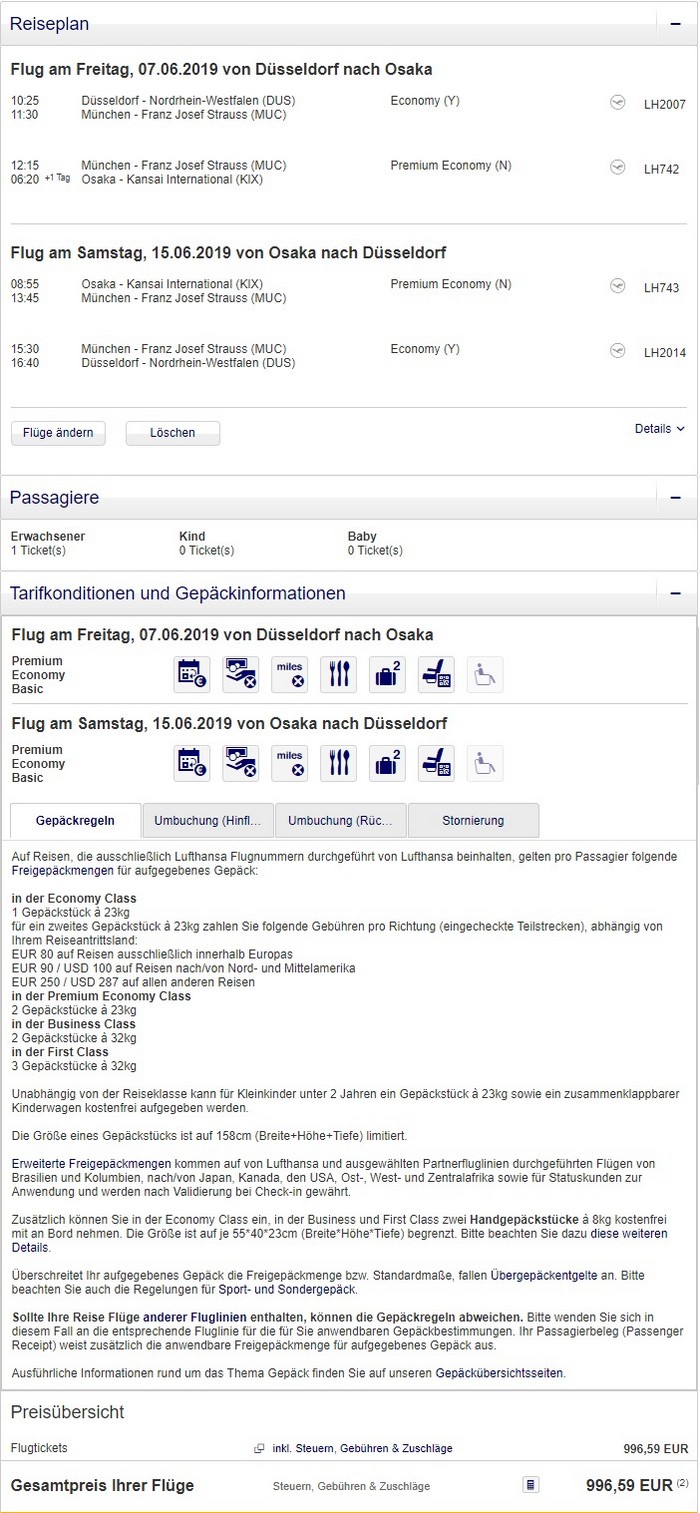Click seat reservation icon for outbound flight
The width and height of the screenshot is (700, 1513).
[x=436, y=675]
